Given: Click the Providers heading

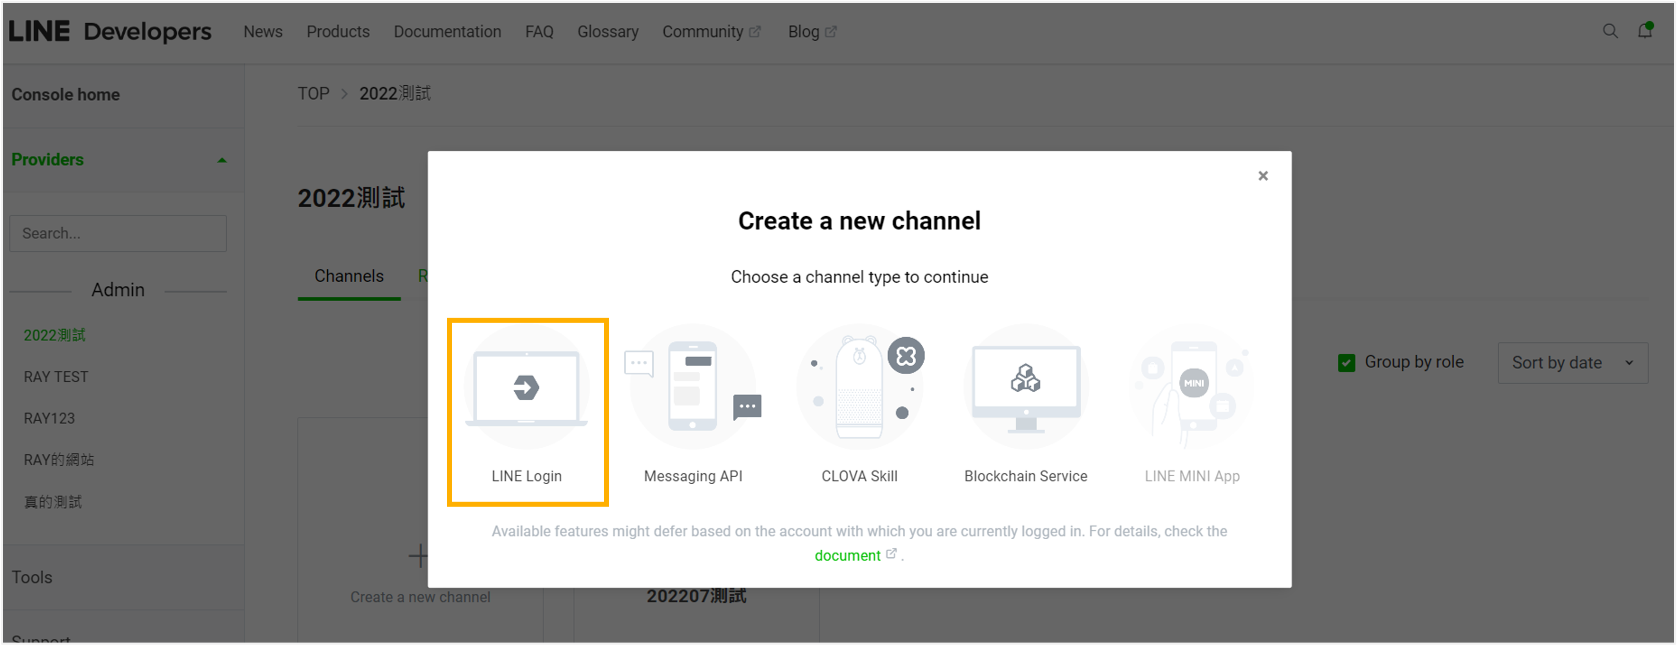Looking at the screenshot, I should pyautogui.click(x=48, y=160).
